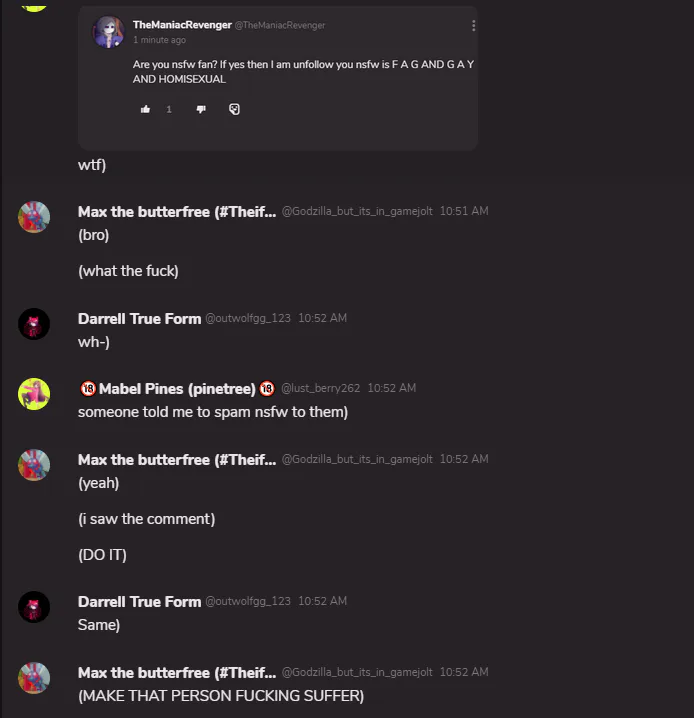
Task: Click thumbs down on the embedded comment
Action: (x=201, y=109)
